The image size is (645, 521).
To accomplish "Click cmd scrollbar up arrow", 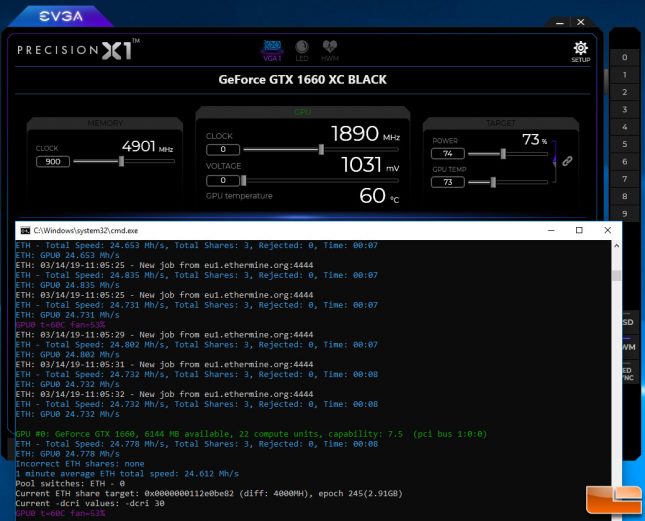I will pyautogui.click(x=616, y=246).
